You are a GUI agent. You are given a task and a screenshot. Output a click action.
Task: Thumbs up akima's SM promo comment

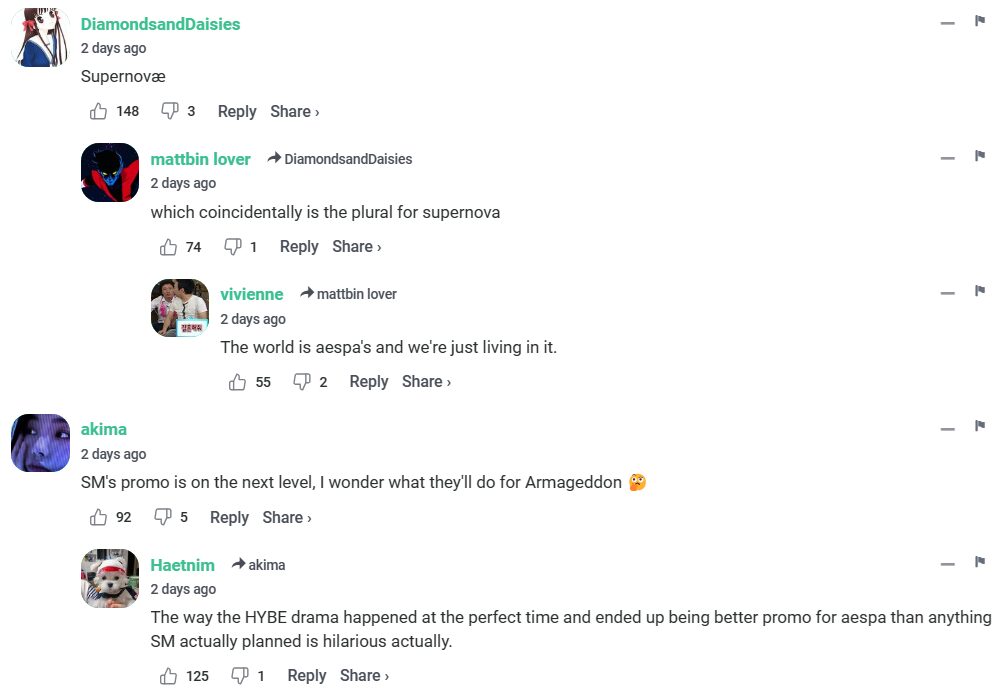[98, 517]
